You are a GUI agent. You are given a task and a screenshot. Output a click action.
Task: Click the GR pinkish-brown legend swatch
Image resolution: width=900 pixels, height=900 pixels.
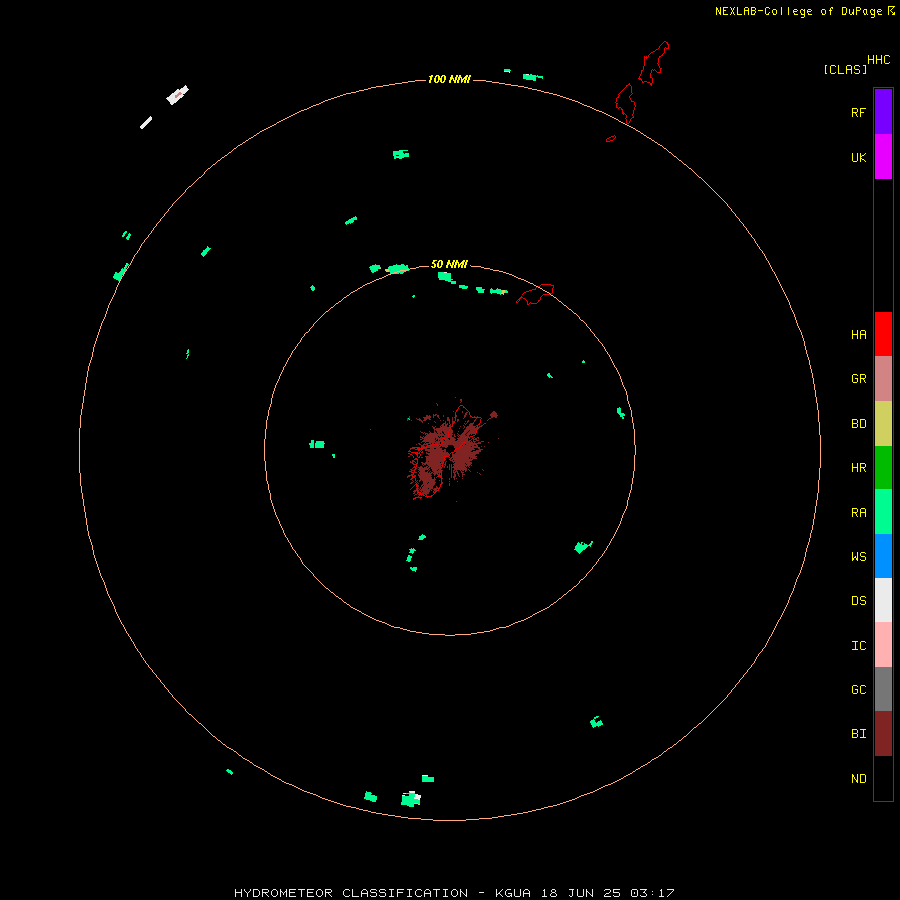click(883, 379)
